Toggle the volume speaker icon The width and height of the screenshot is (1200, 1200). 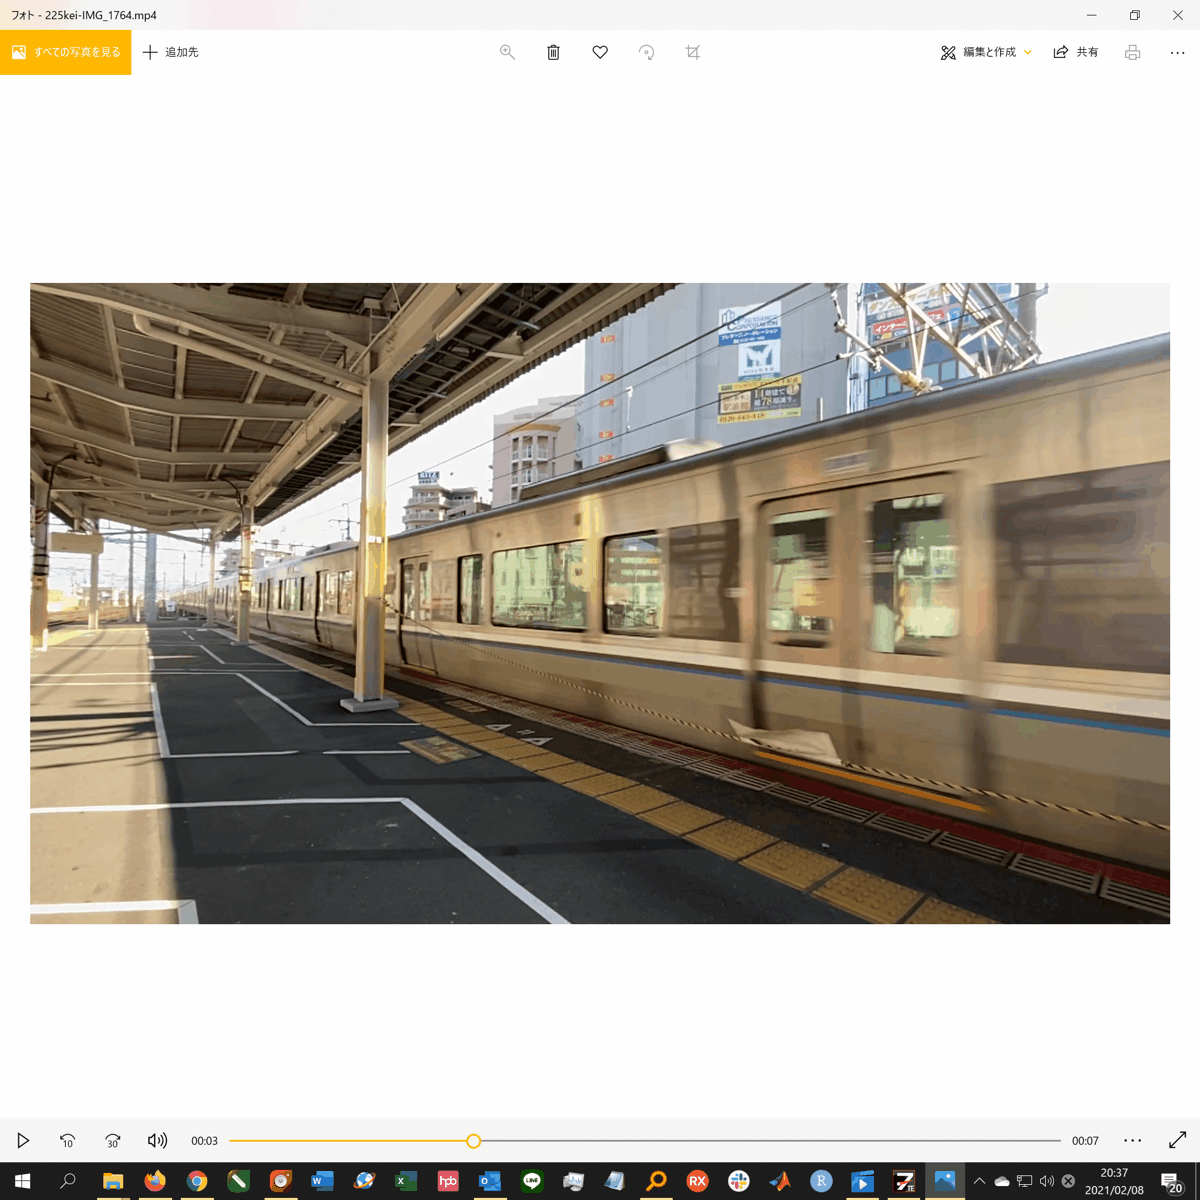tap(157, 1140)
